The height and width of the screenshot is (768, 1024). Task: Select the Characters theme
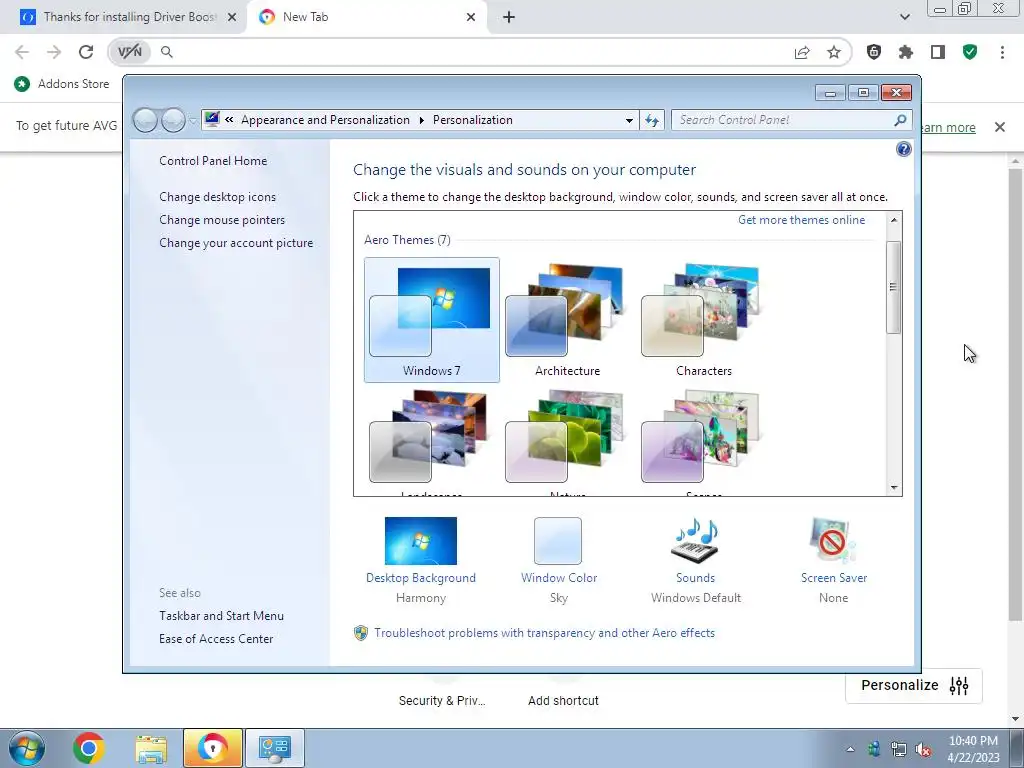(703, 320)
